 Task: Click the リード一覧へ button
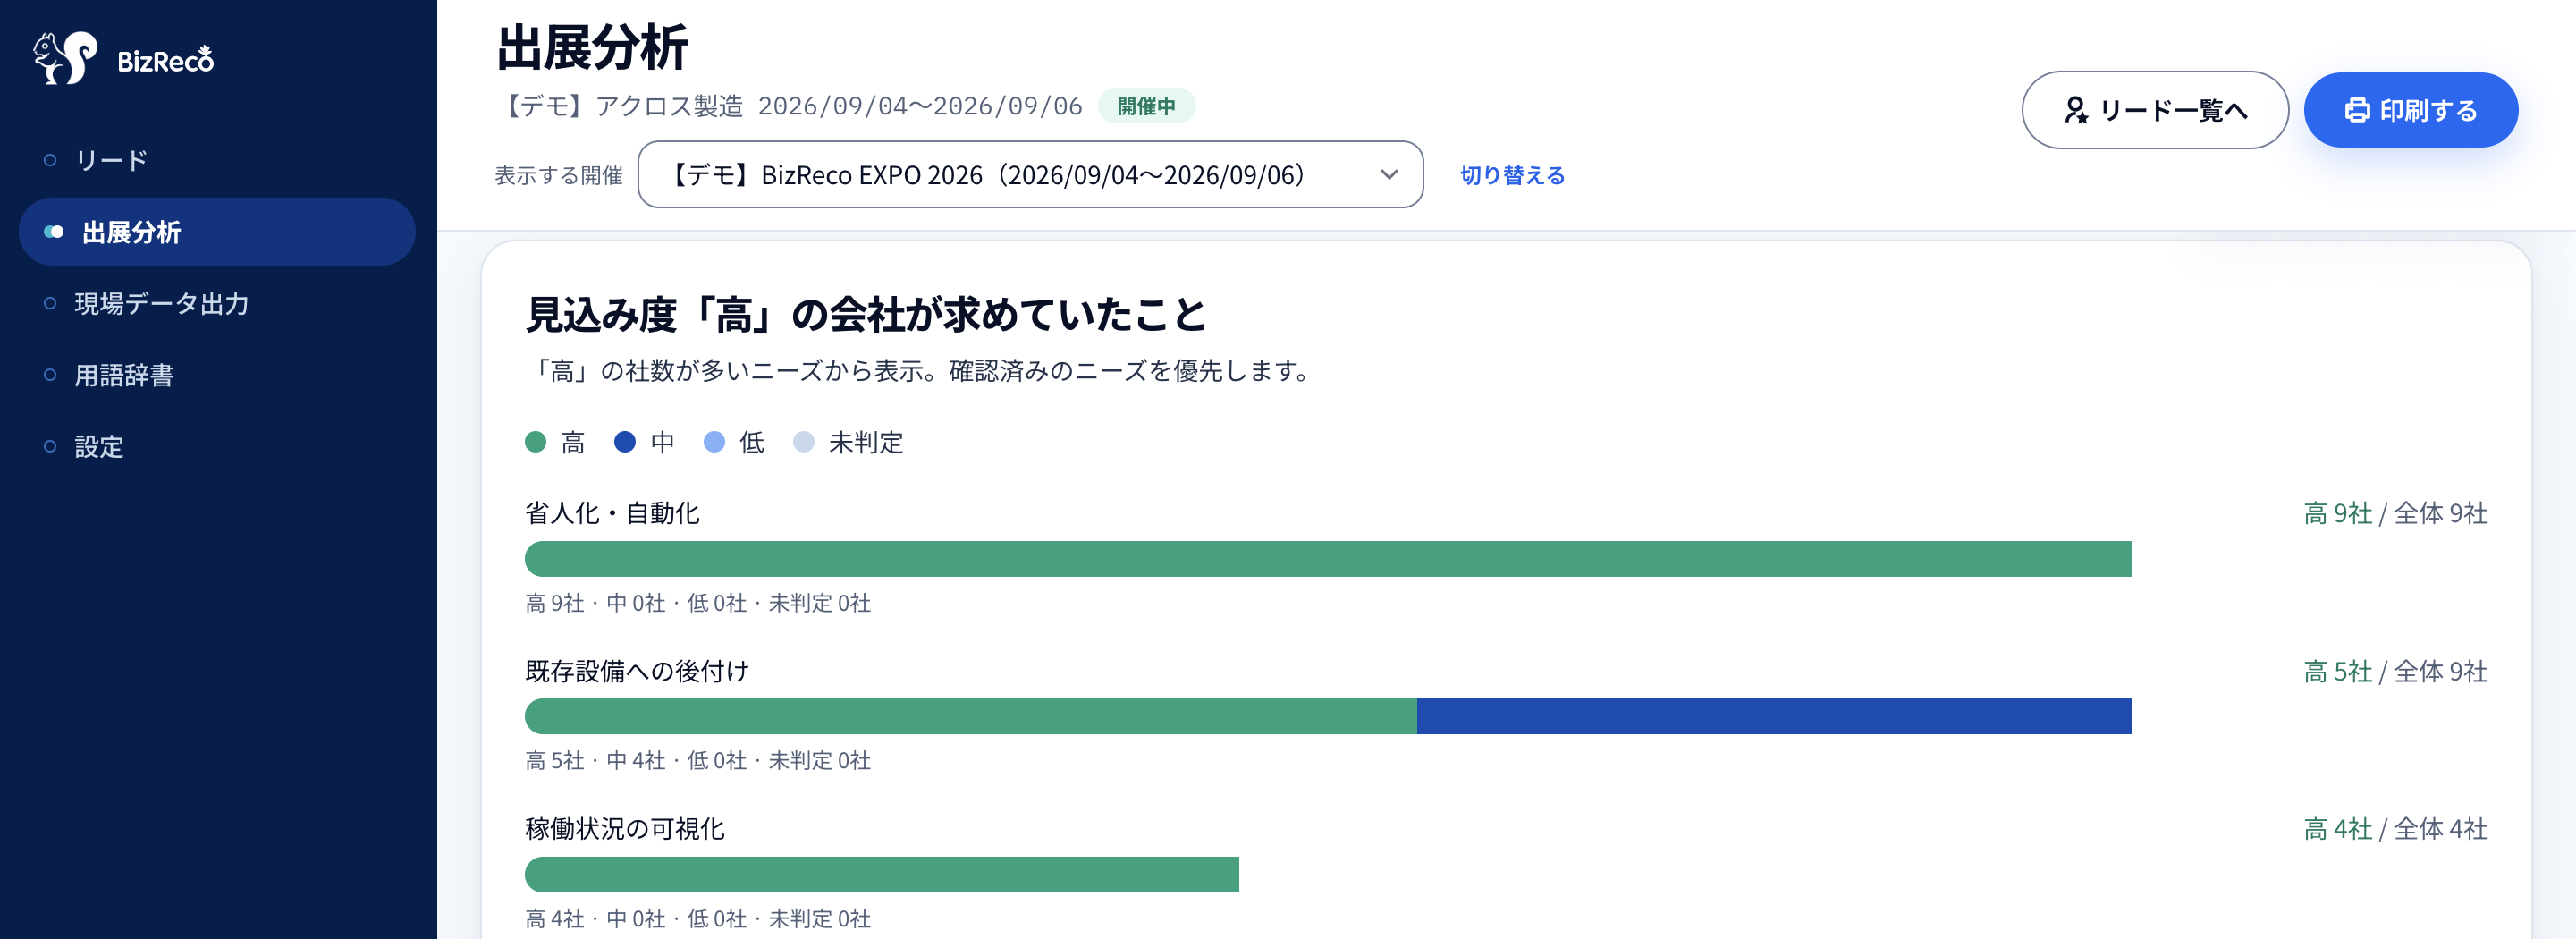tap(2155, 110)
